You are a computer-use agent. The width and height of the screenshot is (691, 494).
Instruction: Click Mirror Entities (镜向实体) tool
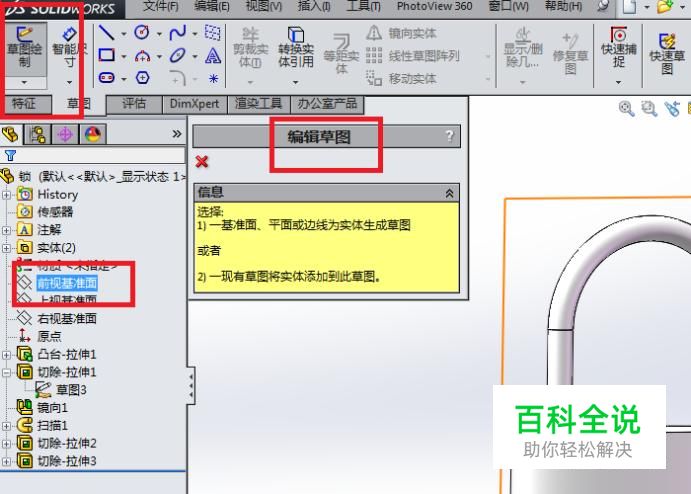(401, 33)
